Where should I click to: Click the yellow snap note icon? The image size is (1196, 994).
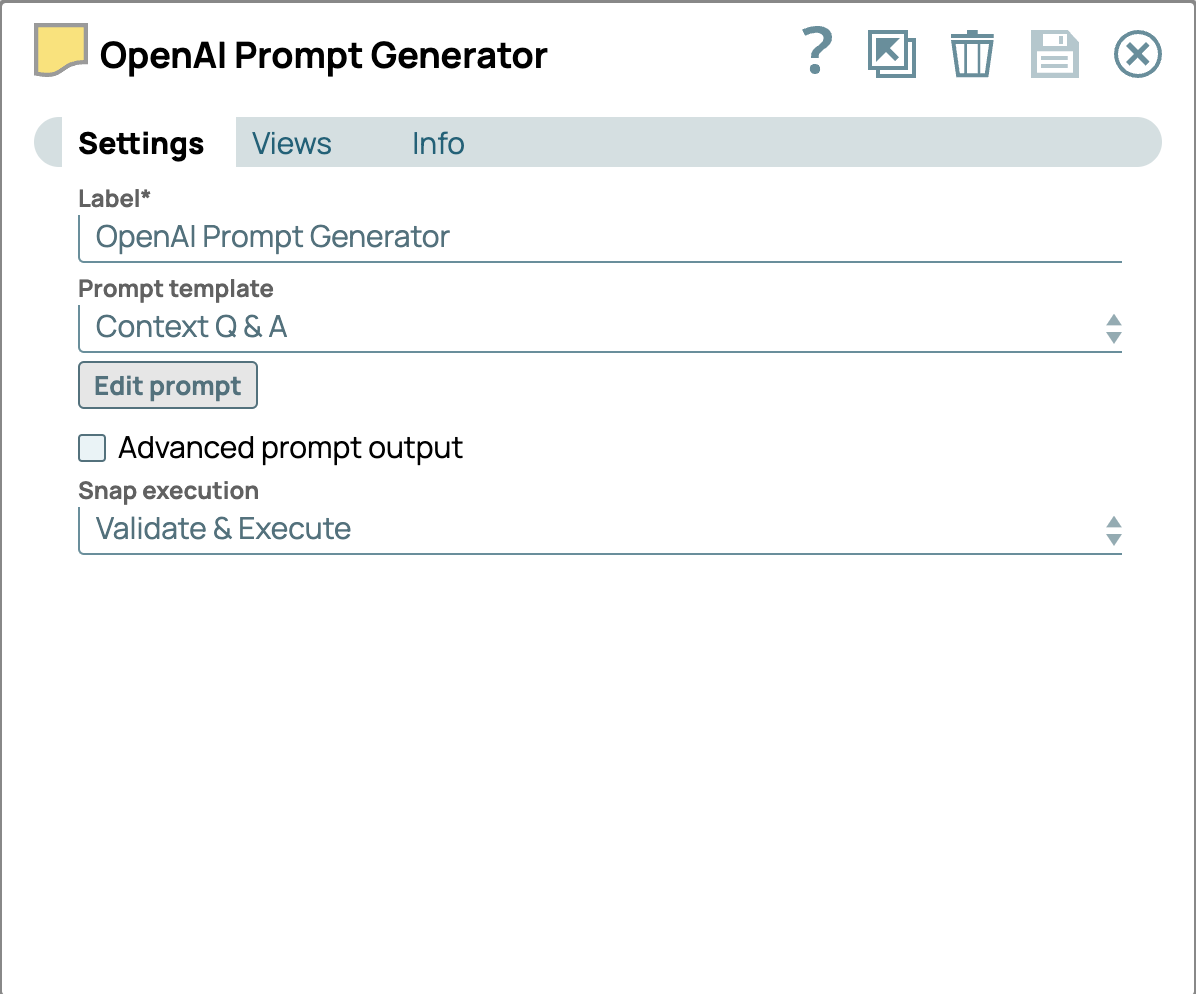pos(61,52)
